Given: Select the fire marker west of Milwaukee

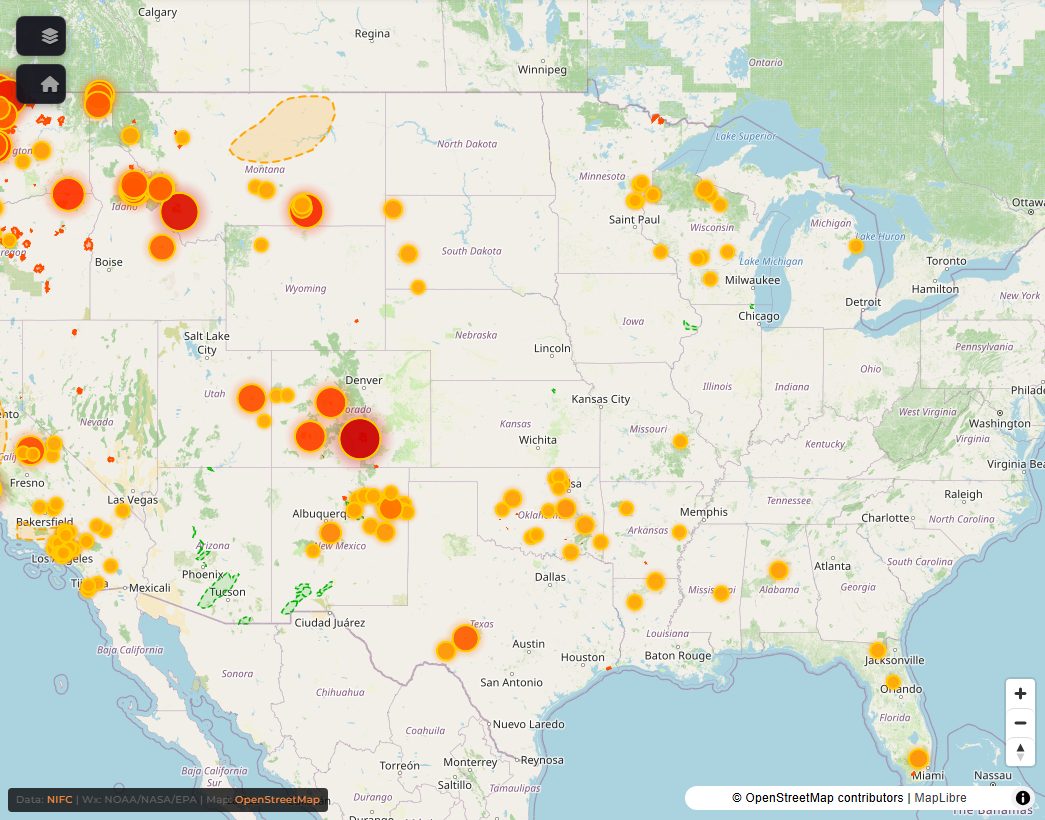Looking at the screenshot, I should [710, 279].
